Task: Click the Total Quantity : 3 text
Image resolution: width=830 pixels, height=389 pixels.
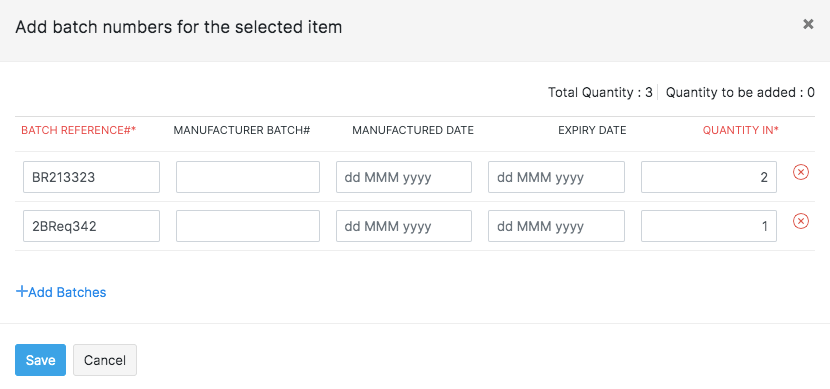Action: [600, 93]
